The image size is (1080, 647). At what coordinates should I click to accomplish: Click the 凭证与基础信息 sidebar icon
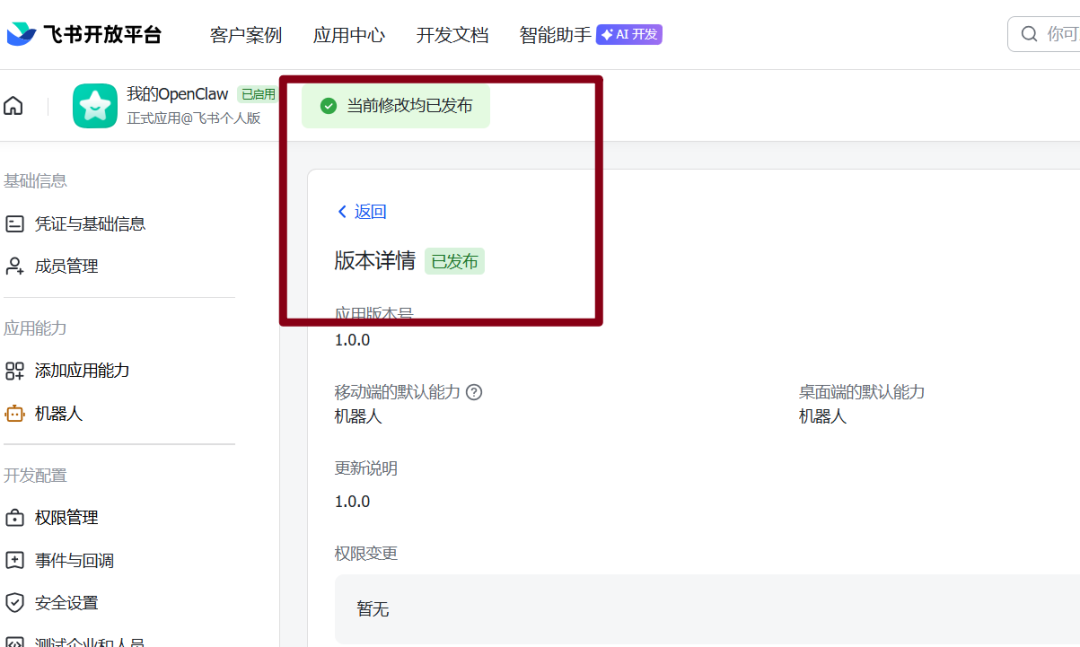coord(15,224)
